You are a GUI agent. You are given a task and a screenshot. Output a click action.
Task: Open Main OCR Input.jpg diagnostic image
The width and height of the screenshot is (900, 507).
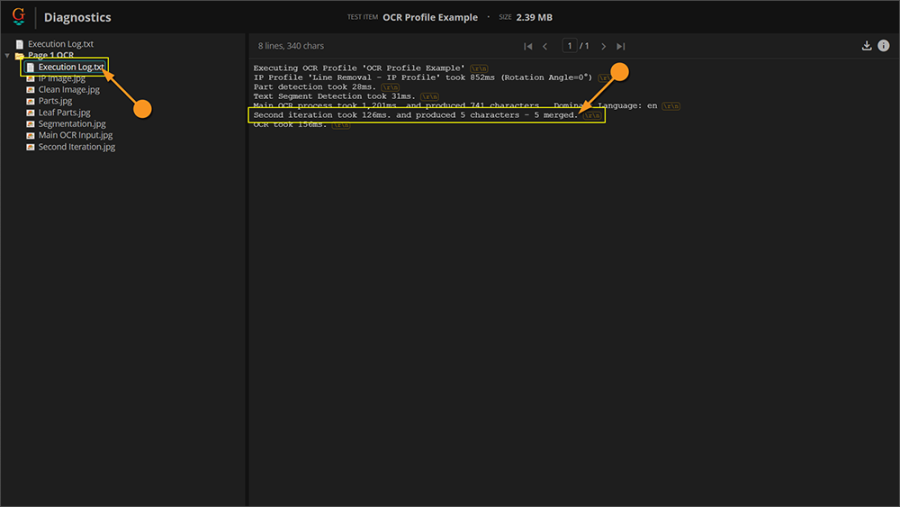click(x=75, y=135)
